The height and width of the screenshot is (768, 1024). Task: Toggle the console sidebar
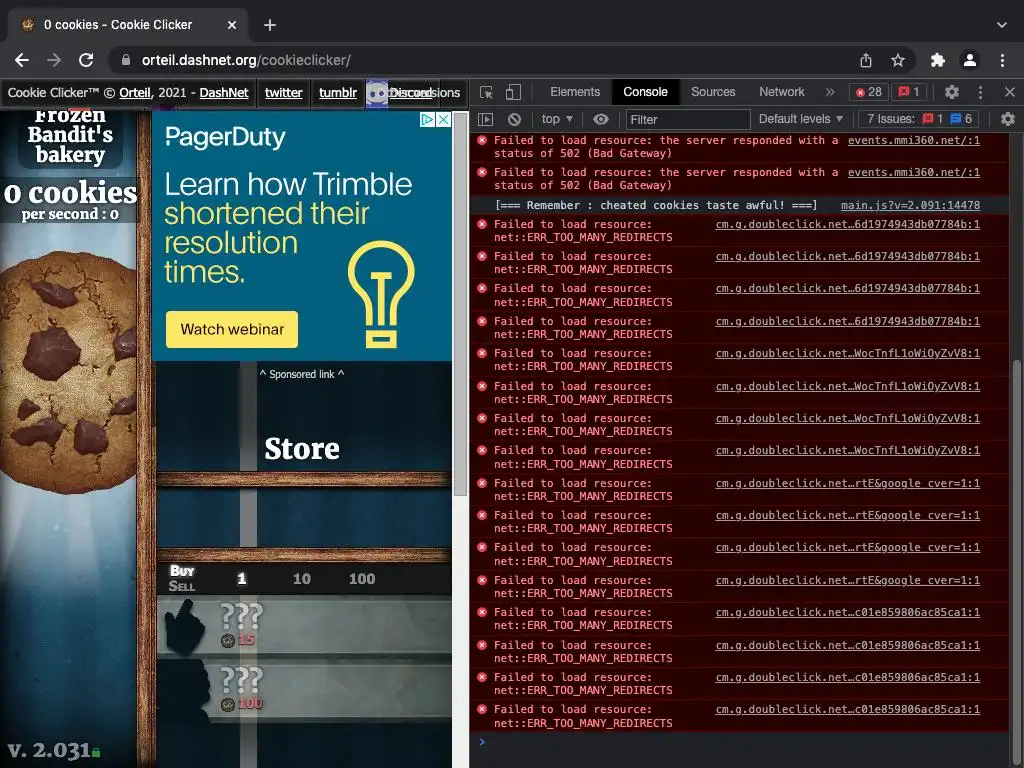pos(485,120)
